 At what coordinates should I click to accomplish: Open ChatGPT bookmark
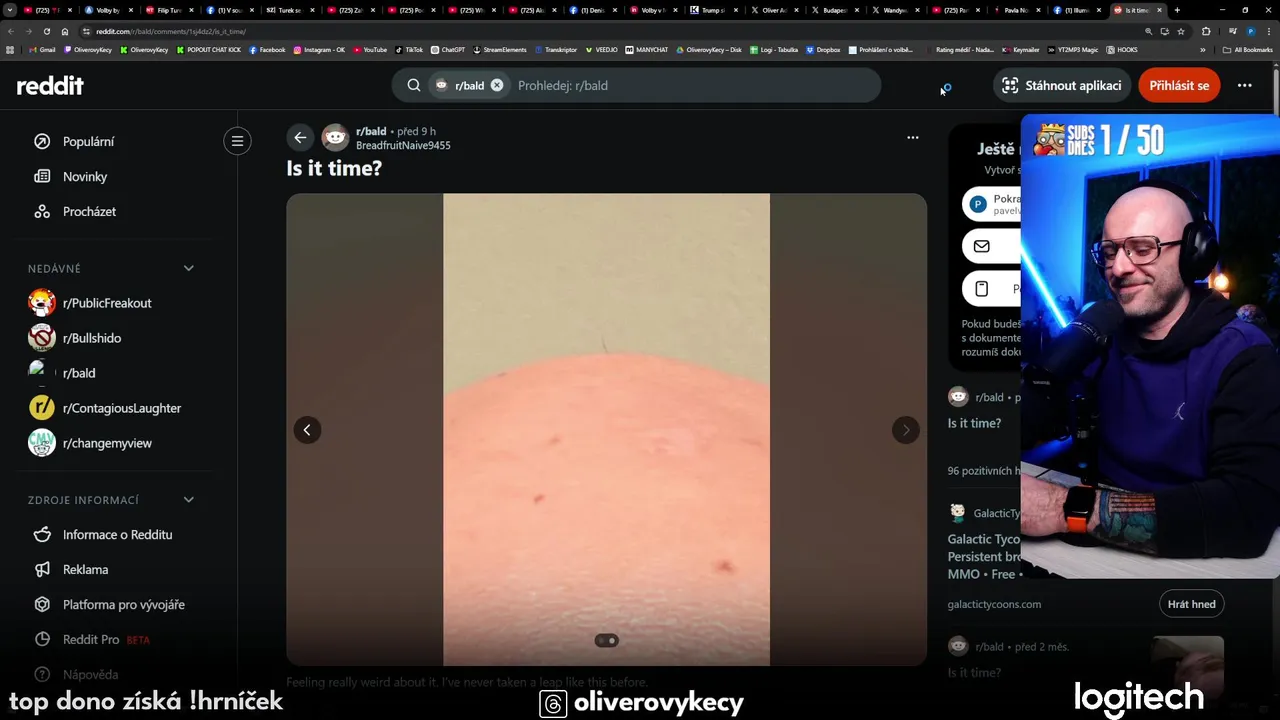[x=448, y=49]
